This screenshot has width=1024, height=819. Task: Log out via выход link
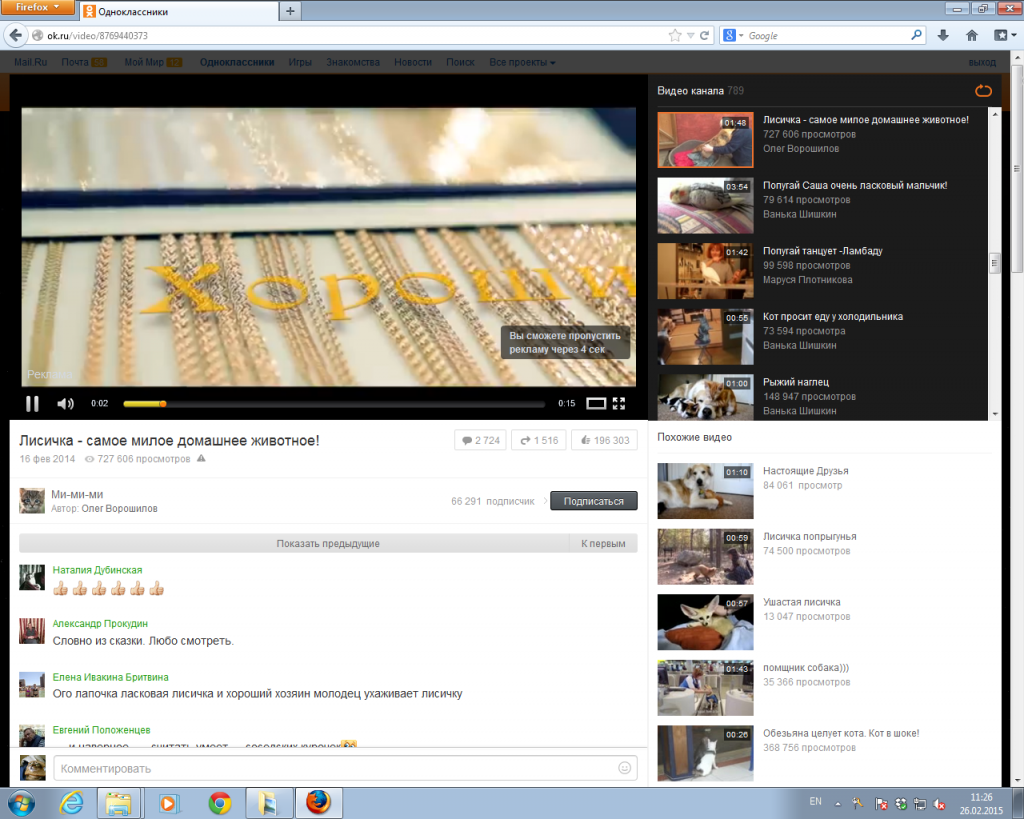982,62
